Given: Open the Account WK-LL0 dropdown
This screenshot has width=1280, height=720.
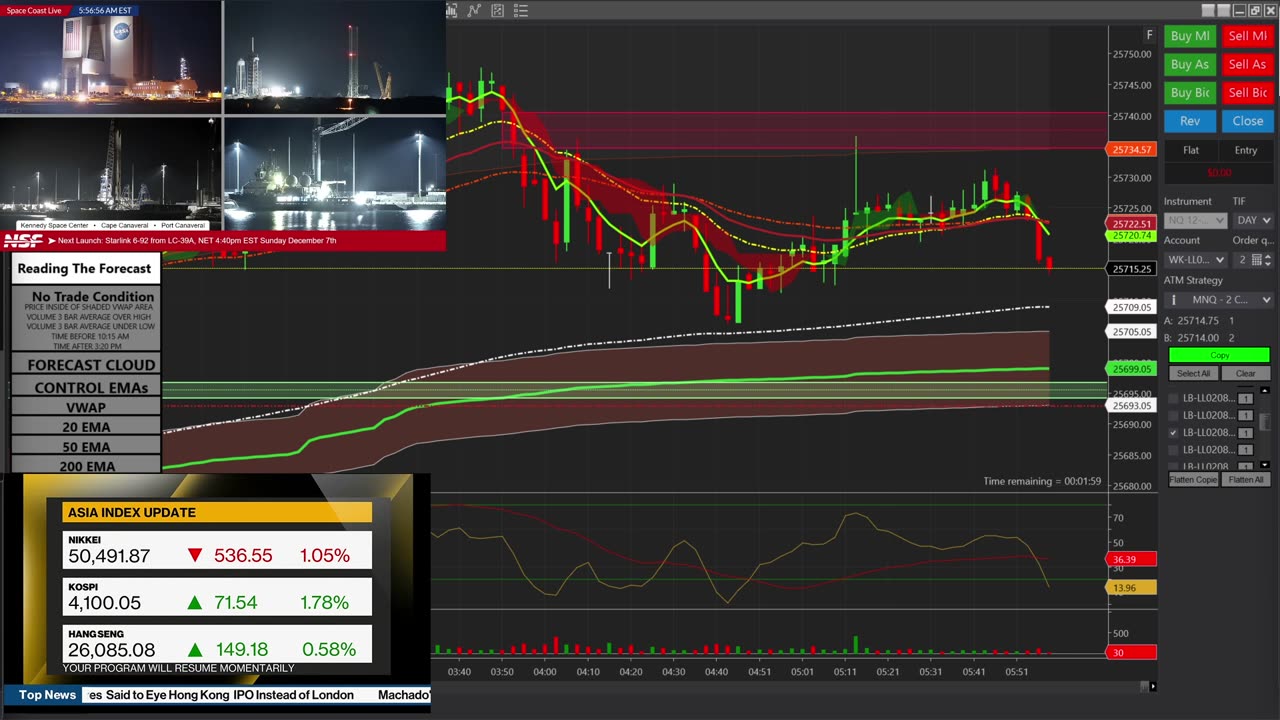Looking at the screenshot, I should (1195, 260).
